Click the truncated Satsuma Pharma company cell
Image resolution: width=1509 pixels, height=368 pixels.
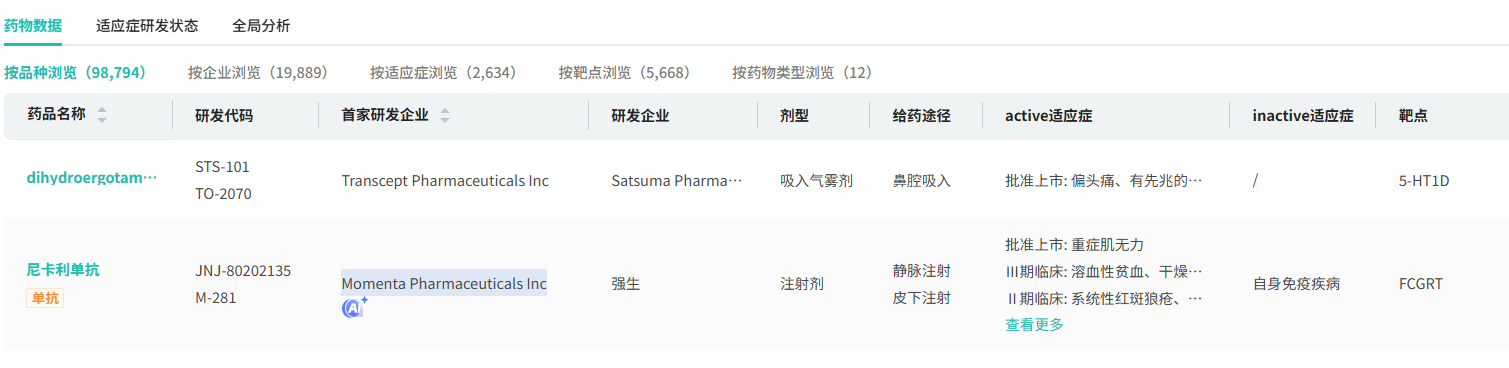tap(677, 181)
